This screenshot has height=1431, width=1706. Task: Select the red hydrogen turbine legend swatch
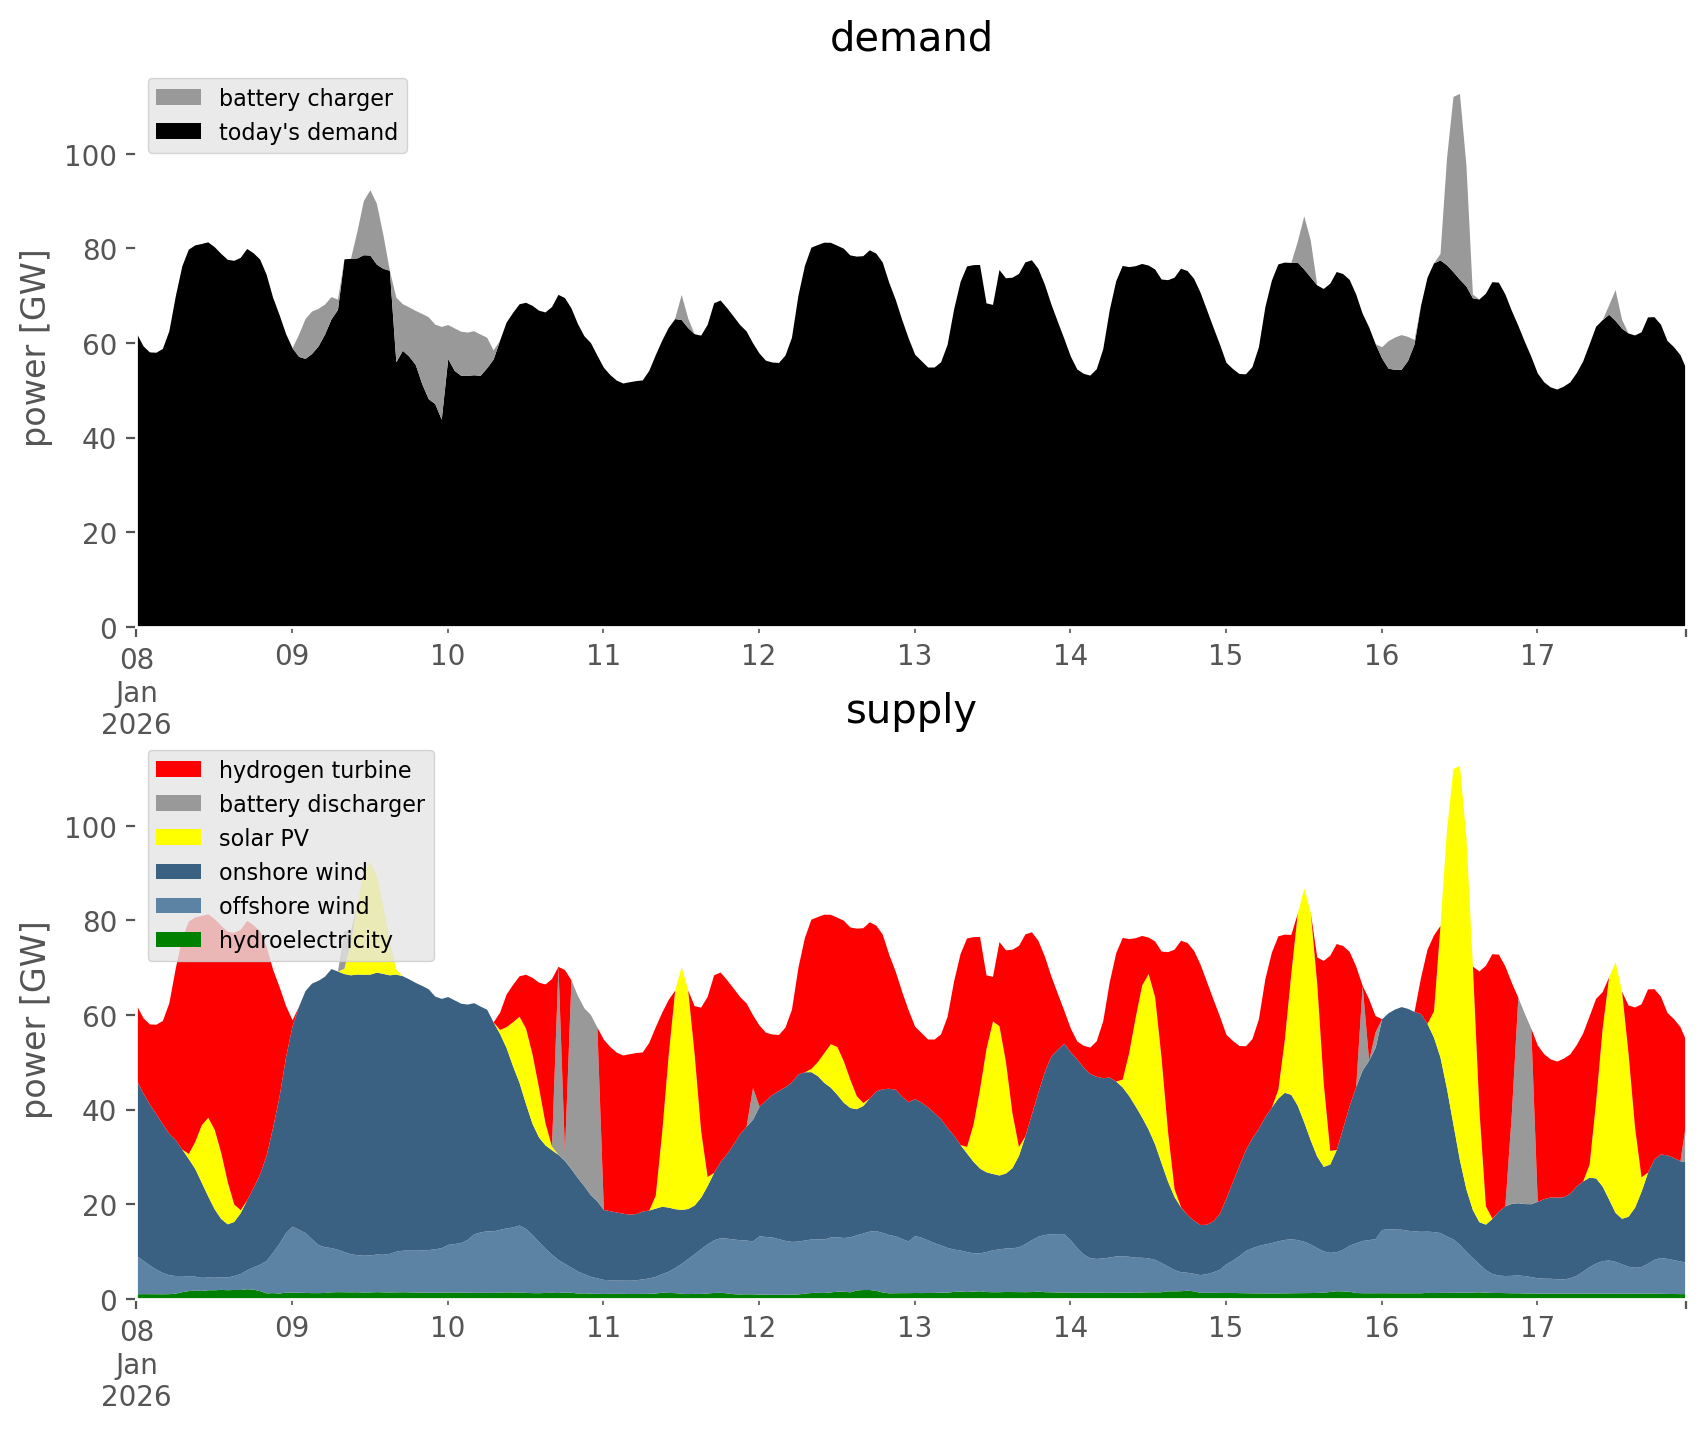click(x=179, y=770)
